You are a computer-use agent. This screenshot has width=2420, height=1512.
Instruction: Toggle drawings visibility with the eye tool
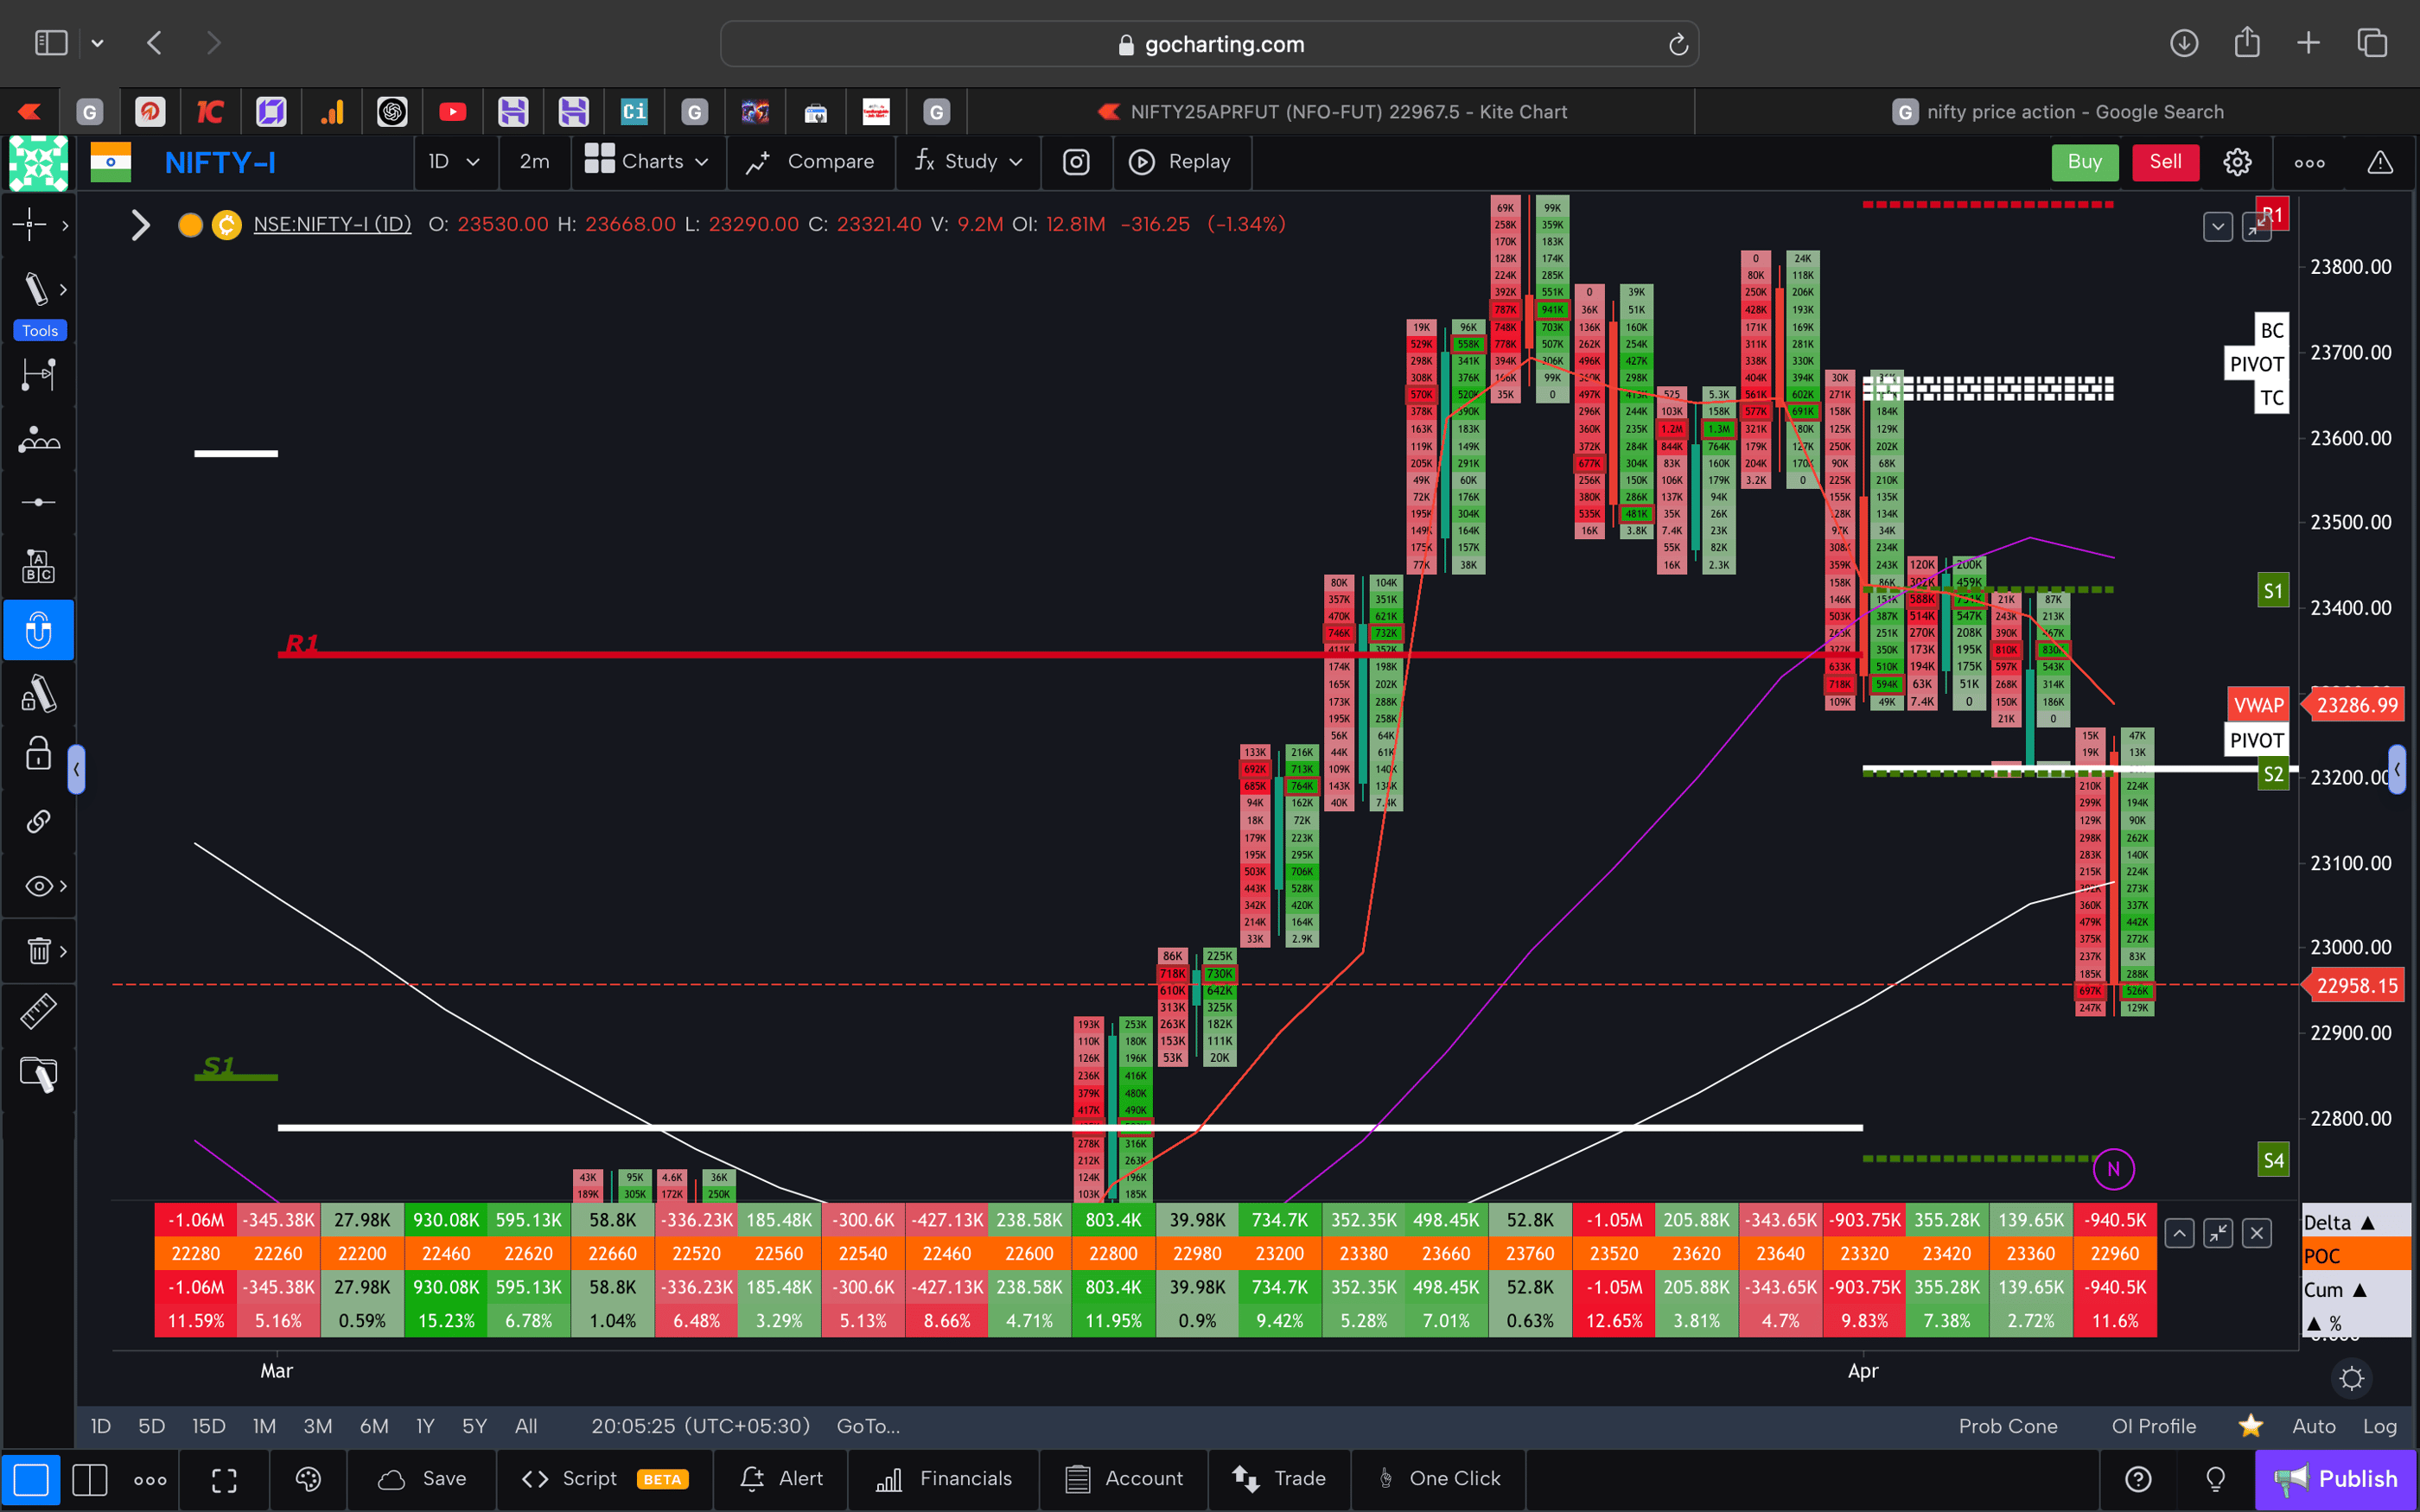[x=36, y=886]
